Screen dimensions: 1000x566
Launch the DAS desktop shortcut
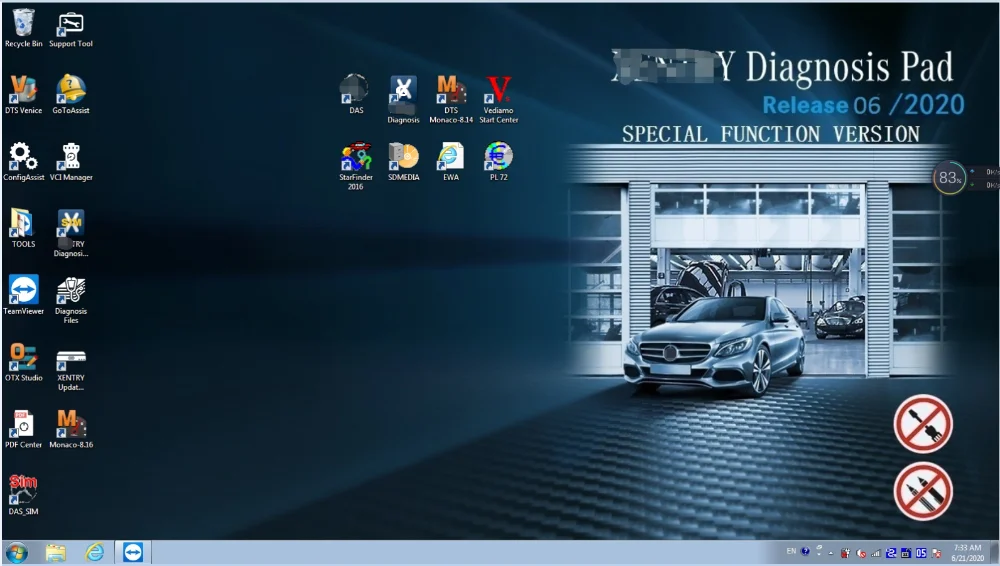pos(355,94)
